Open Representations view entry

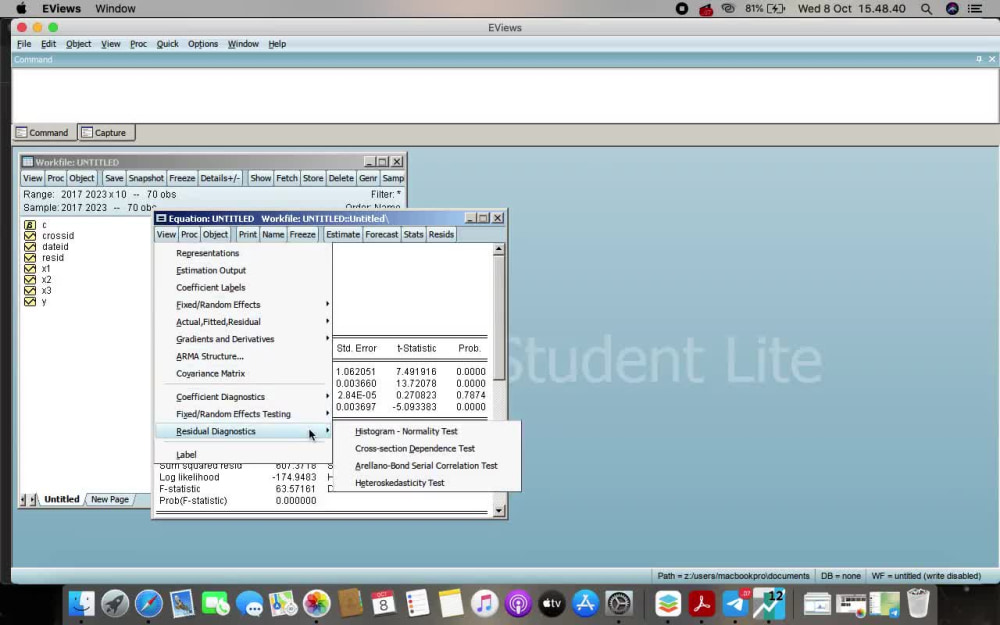[x=207, y=253]
